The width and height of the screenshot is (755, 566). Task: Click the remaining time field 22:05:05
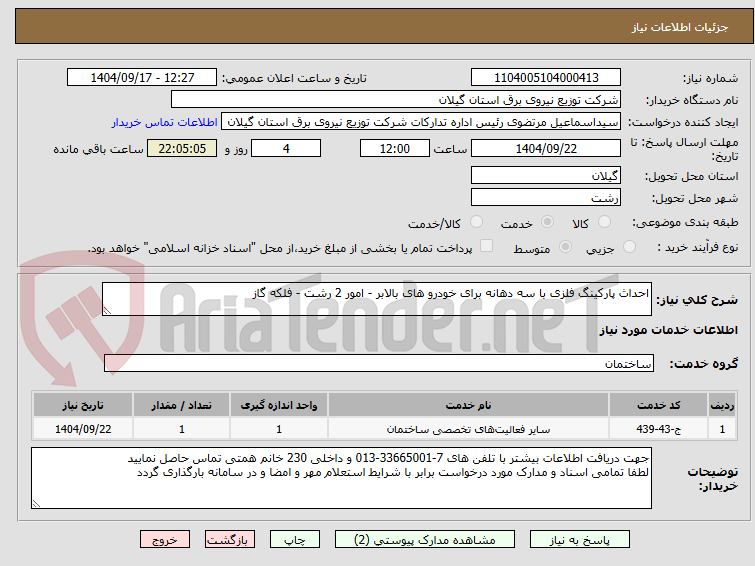pos(182,148)
